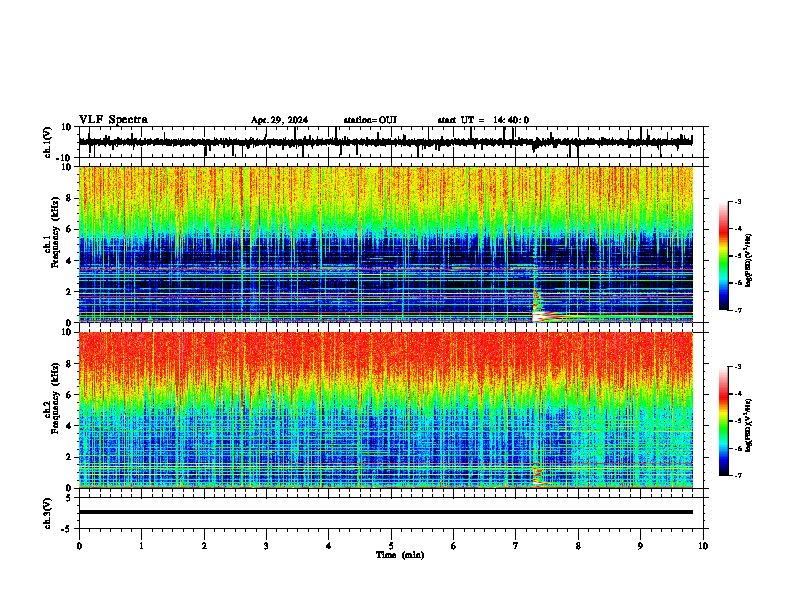
Task: Click the '-5' tick of the ch.3(V) axis
Action: point(68,529)
